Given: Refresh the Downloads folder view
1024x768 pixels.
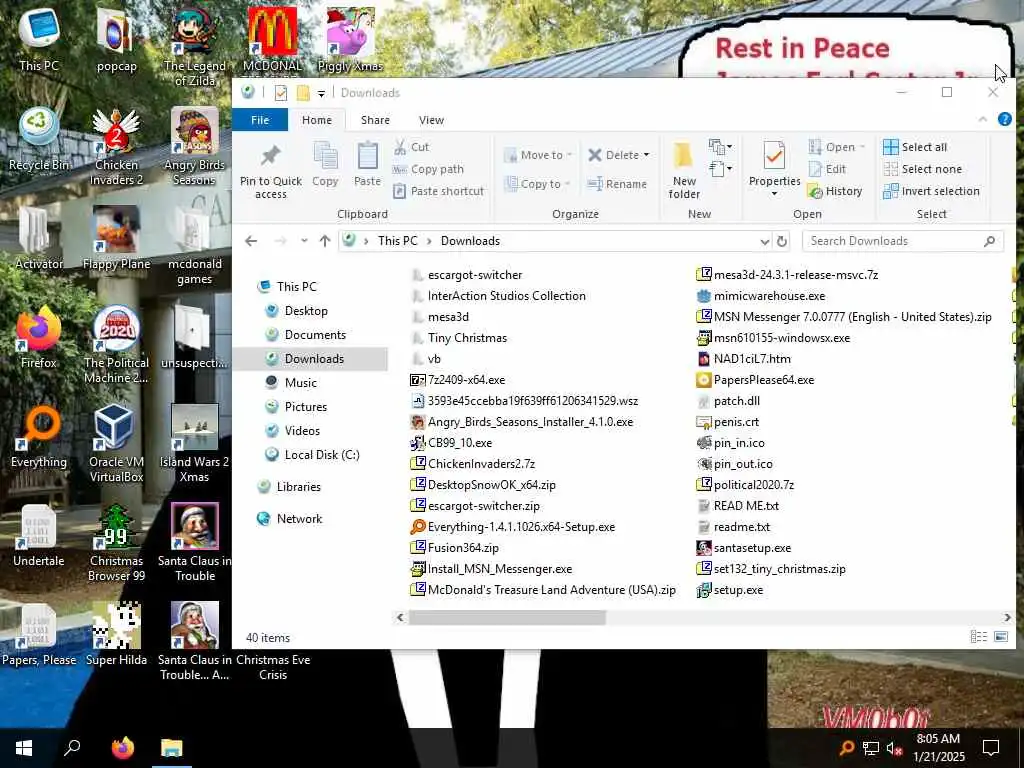Looking at the screenshot, I should click(x=782, y=241).
